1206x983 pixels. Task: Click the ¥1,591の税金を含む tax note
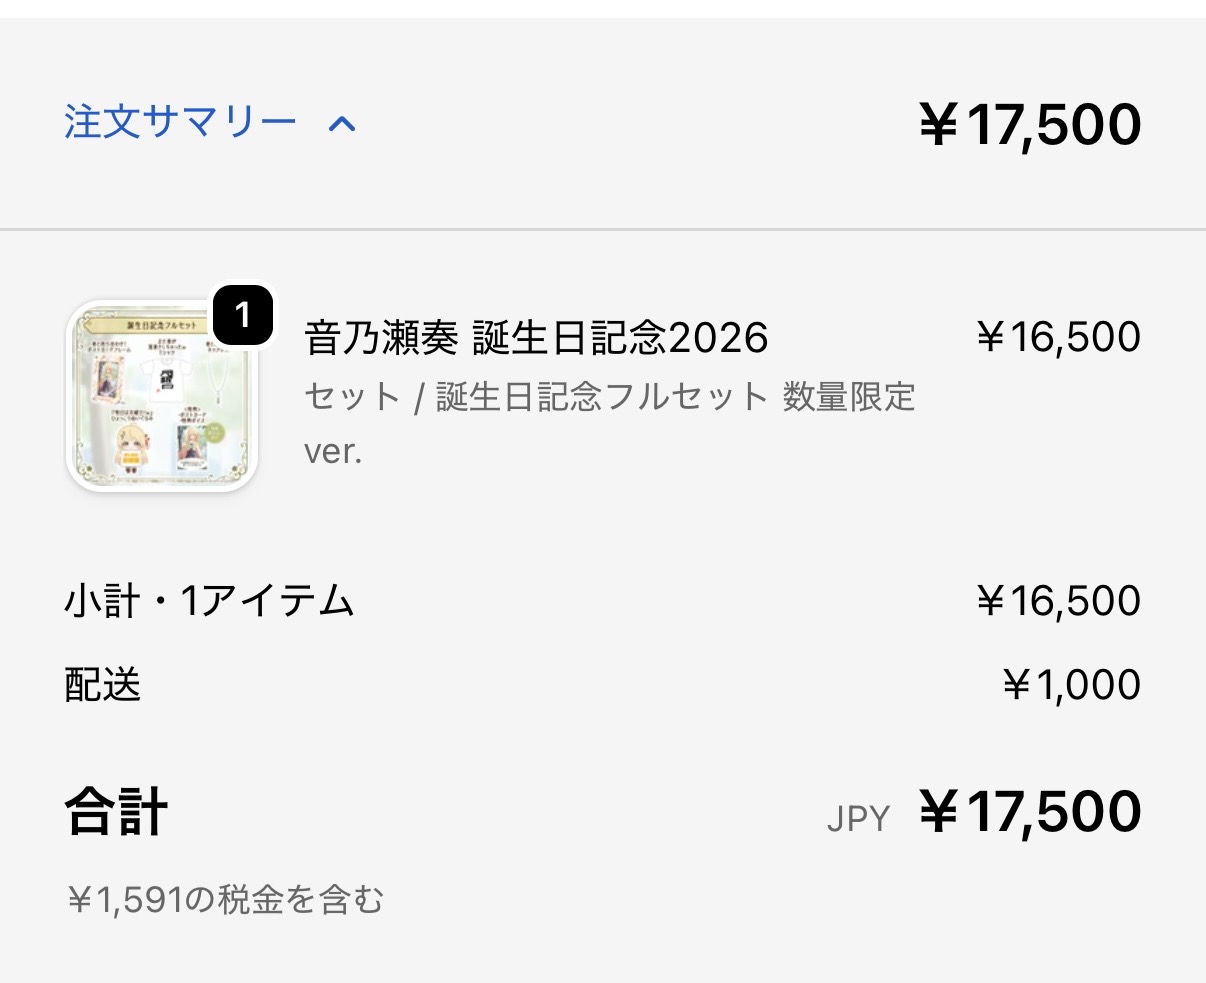tap(225, 900)
